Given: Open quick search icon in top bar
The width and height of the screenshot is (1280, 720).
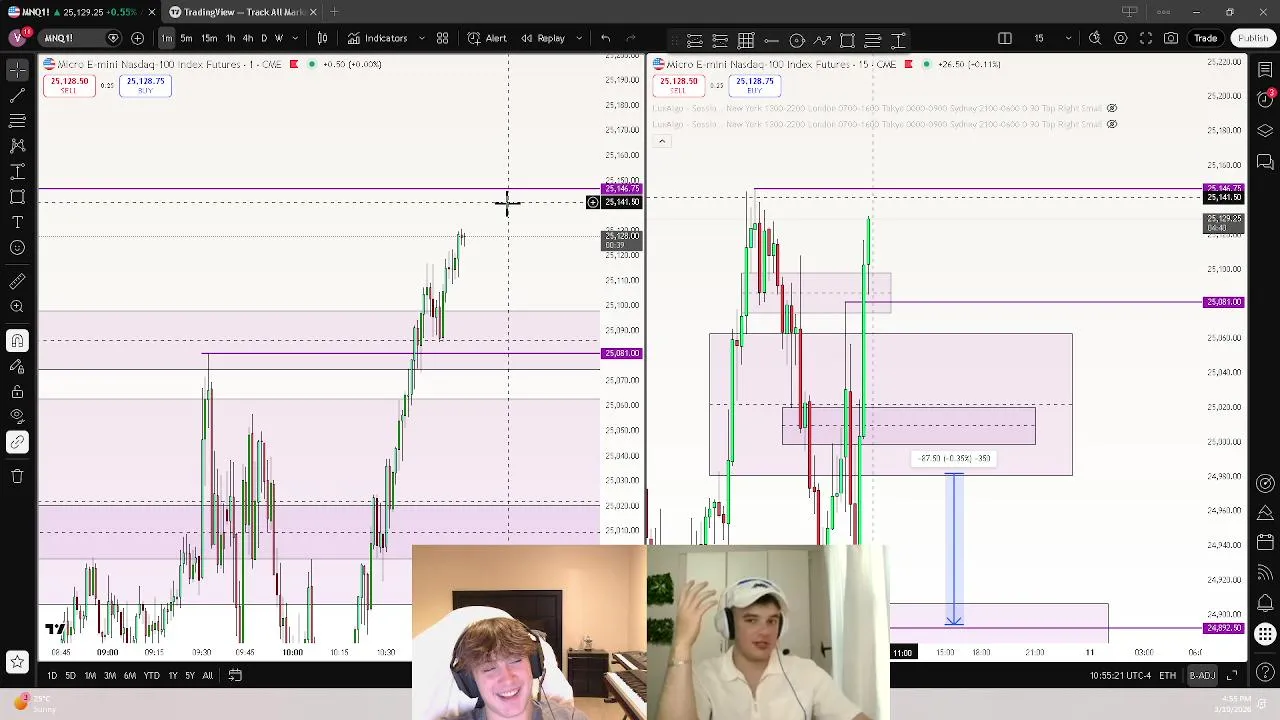Looking at the screenshot, I should 1095,38.
